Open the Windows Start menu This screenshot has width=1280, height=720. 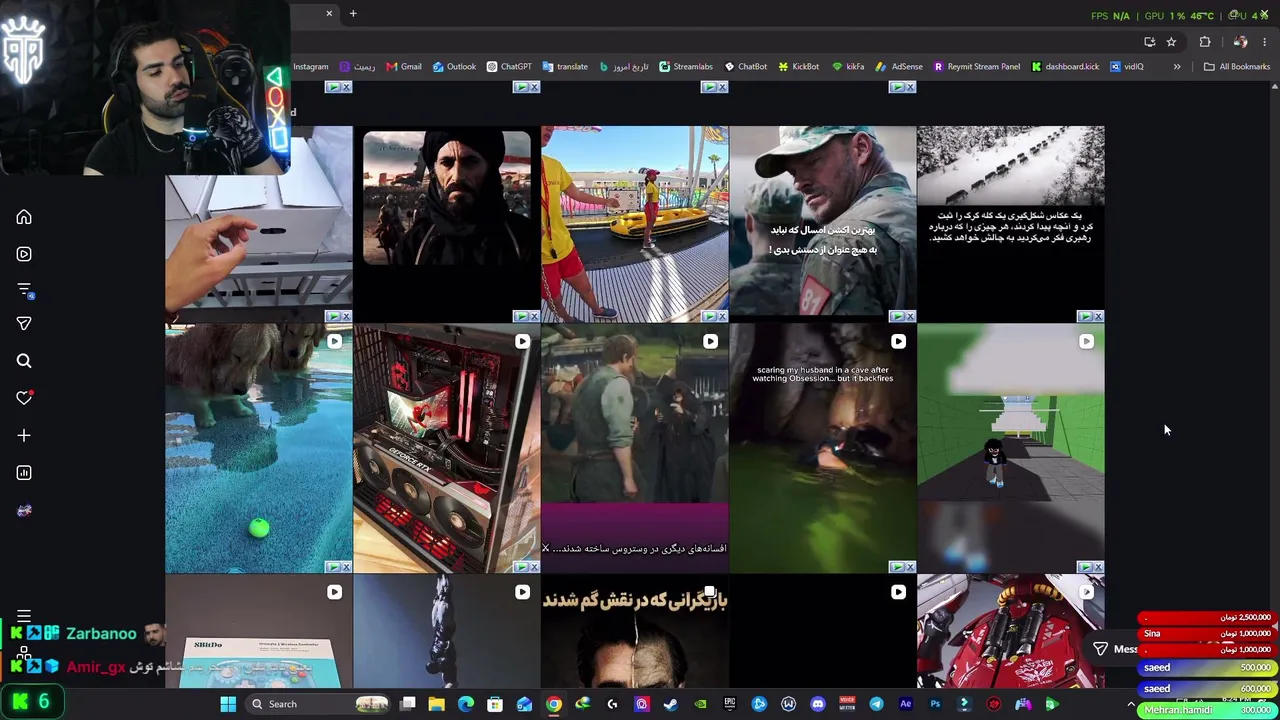(228, 704)
